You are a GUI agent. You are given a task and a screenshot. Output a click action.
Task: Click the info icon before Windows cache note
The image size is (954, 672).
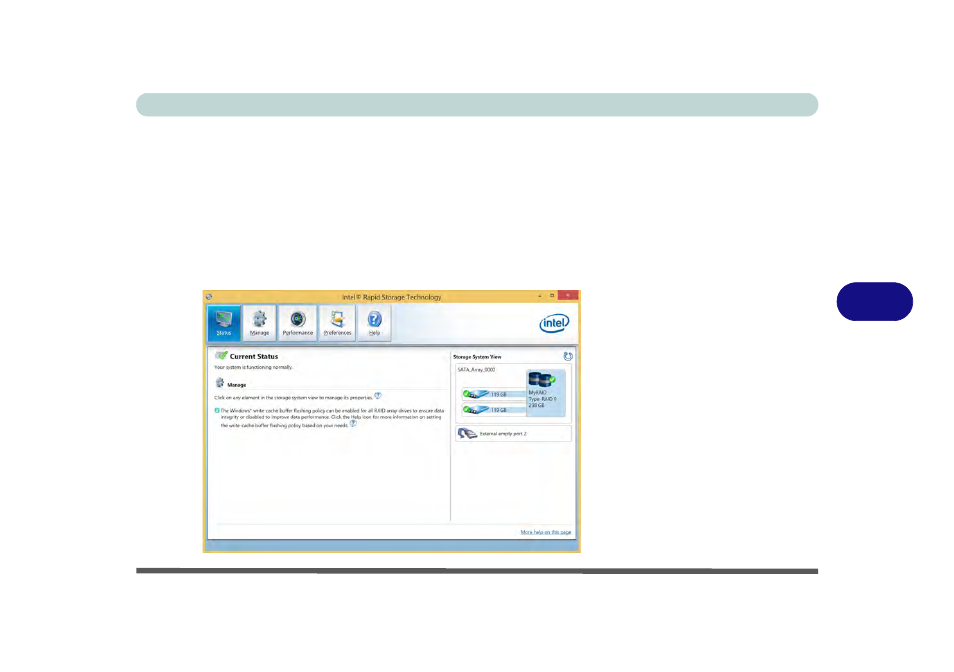[x=217, y=410]
